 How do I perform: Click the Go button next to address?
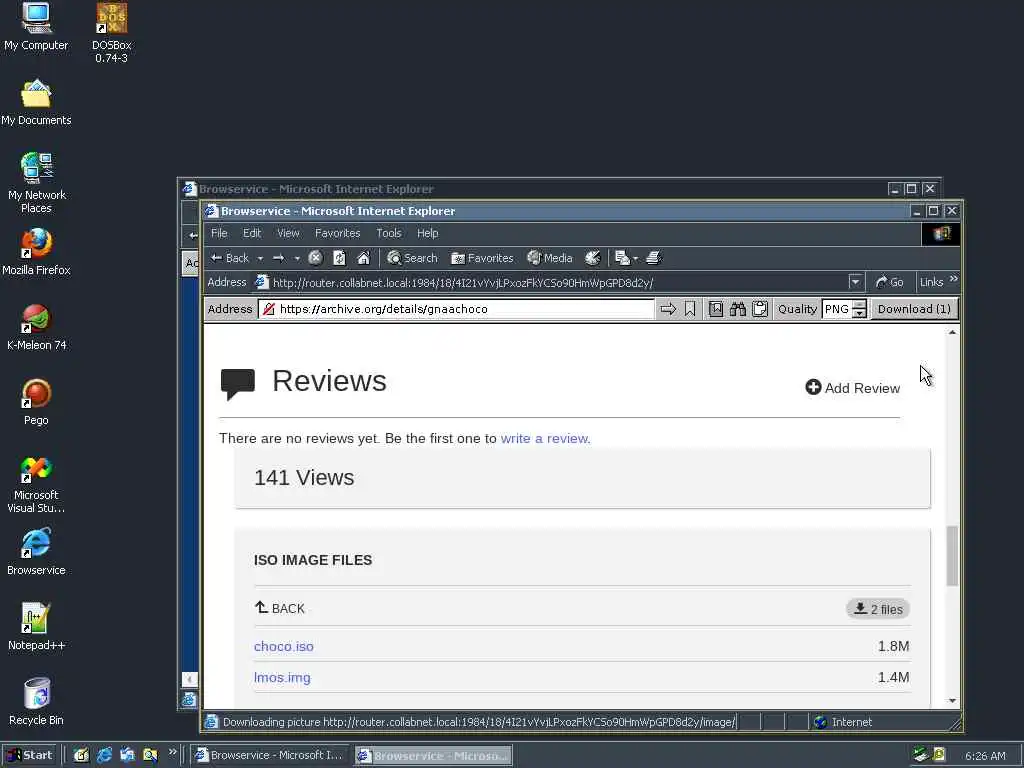(889, 282)
